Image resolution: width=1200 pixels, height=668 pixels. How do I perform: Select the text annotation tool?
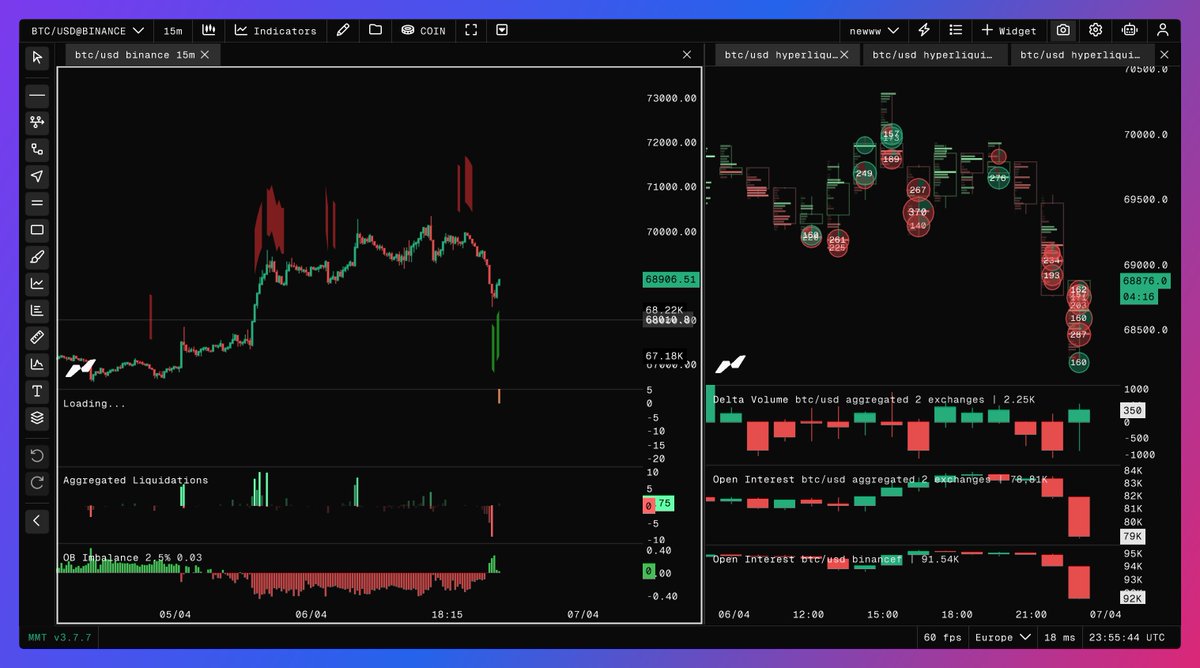(37, 391)
